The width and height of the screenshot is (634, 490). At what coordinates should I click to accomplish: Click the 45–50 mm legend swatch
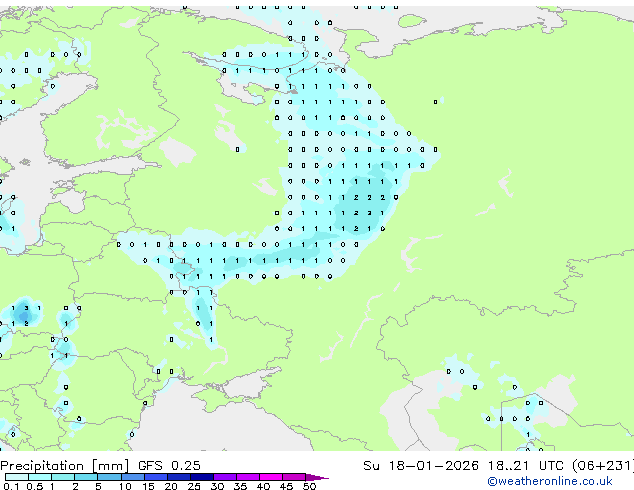294,477
